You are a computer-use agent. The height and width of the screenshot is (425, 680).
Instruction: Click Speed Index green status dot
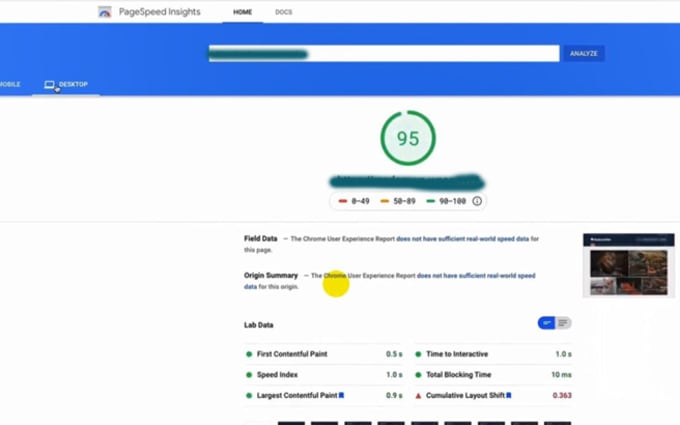click(249, 375)
